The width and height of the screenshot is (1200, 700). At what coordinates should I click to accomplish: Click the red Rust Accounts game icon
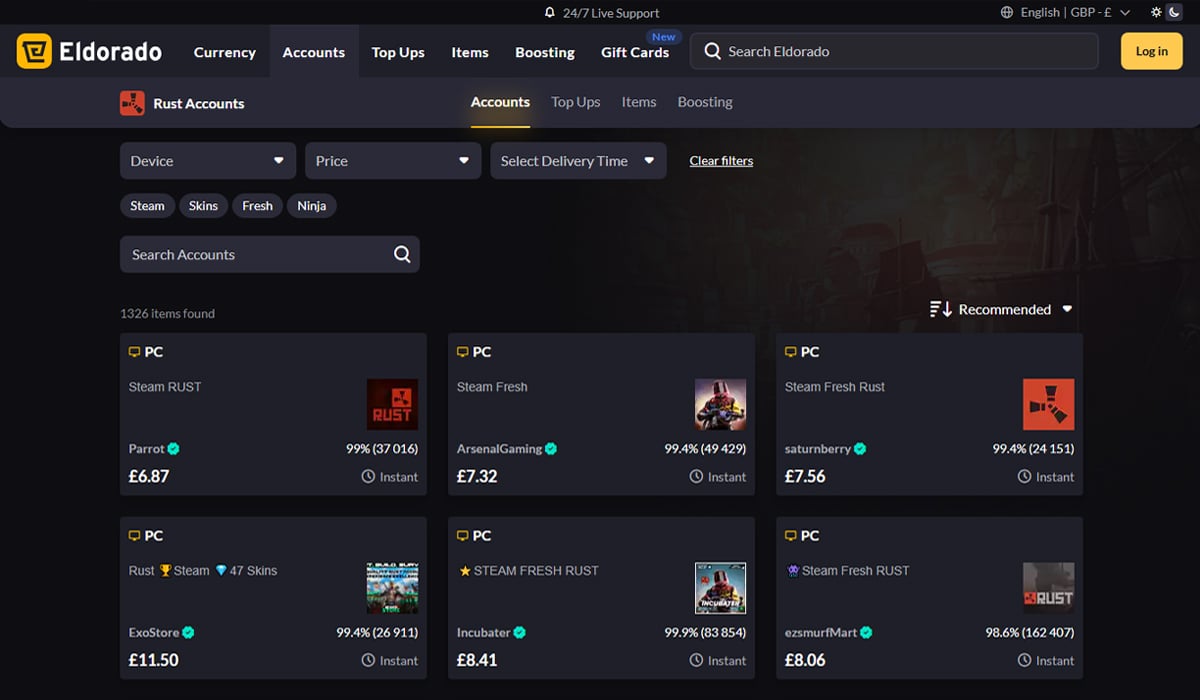(x=132, y=103)
